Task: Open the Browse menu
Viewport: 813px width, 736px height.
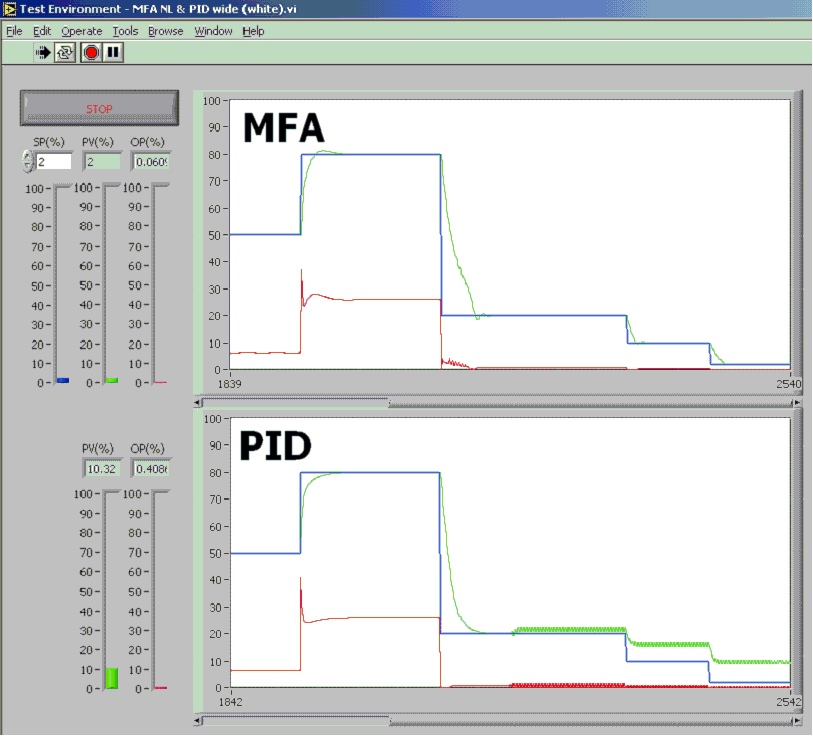Action: [x=165, y=31]
